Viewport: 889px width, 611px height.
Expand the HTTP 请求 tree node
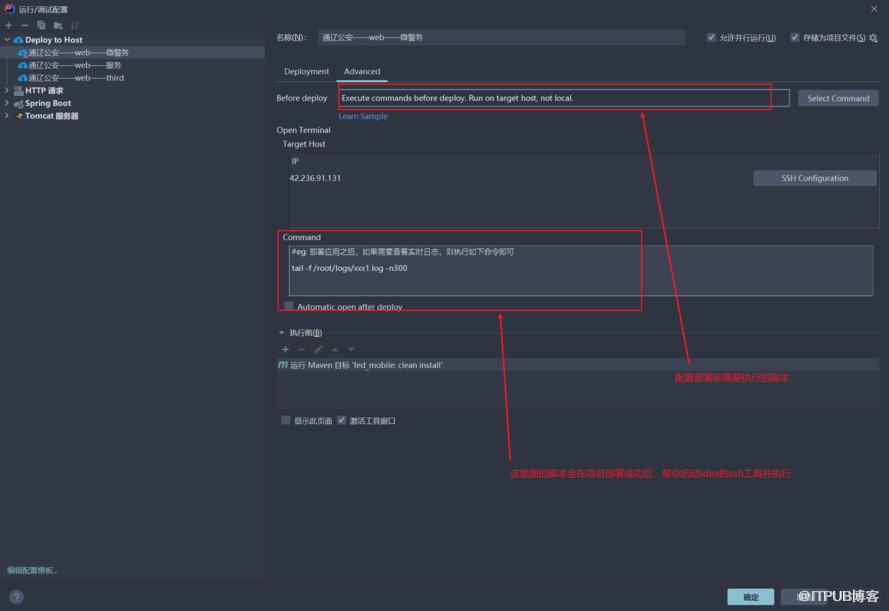pos(7,90)
